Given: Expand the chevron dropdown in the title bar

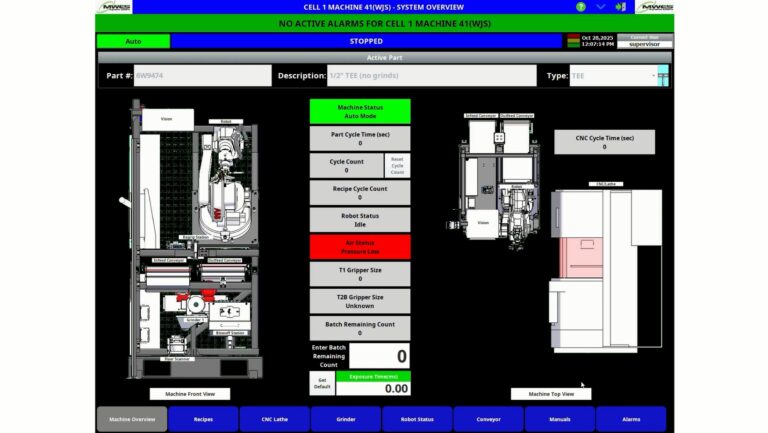Looking at the screenshot, I should click(600, 7).
